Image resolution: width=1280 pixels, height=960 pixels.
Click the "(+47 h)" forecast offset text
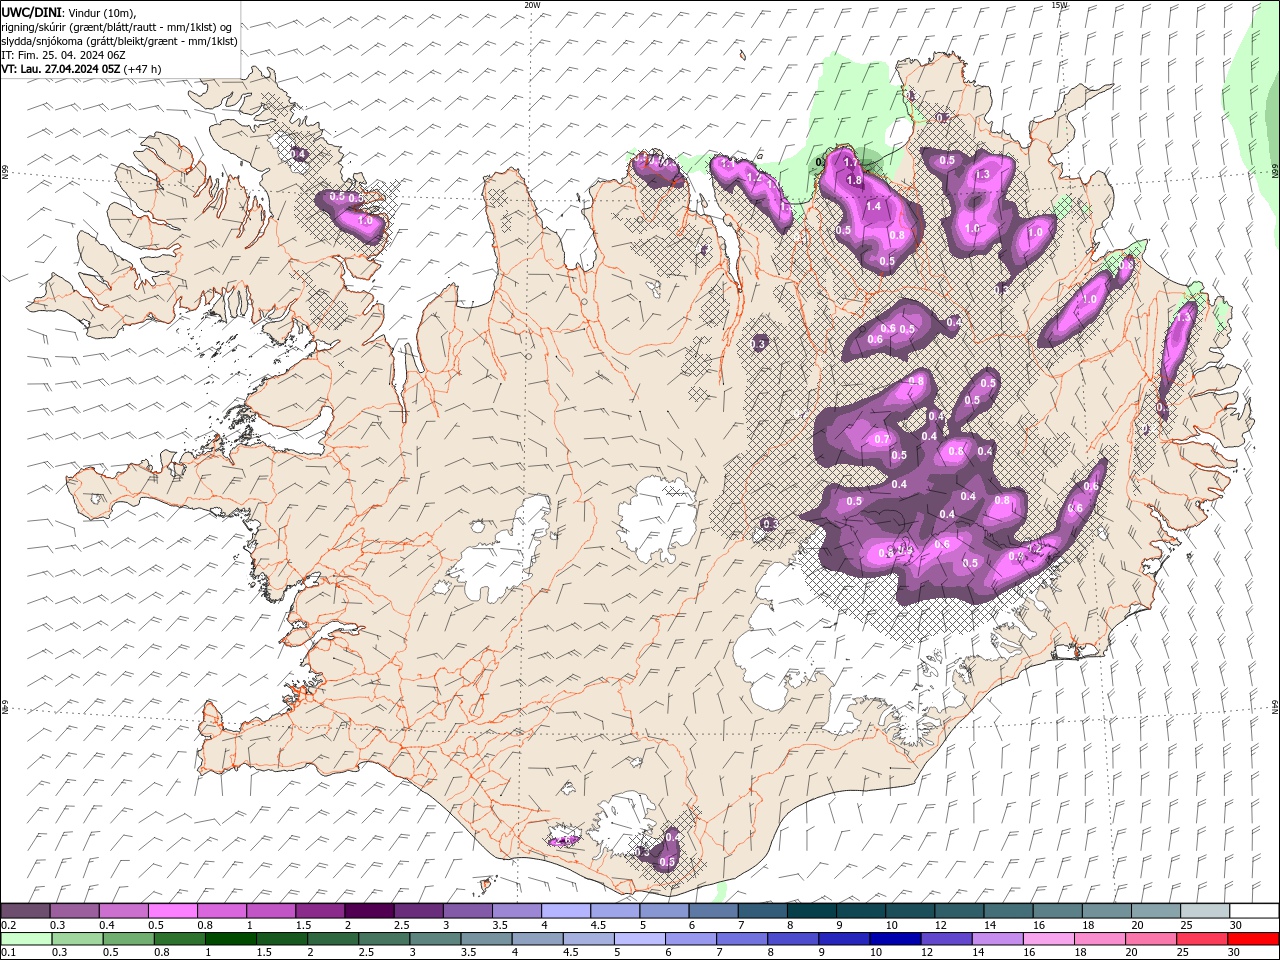pos(142,69)
